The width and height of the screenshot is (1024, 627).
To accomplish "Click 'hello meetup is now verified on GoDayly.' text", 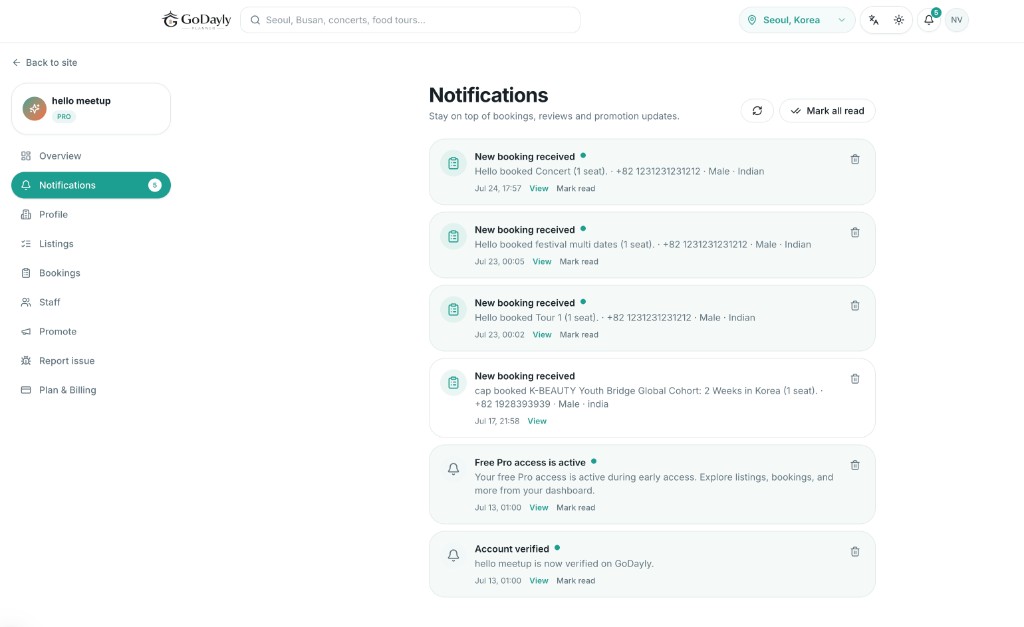I will 564,564.
